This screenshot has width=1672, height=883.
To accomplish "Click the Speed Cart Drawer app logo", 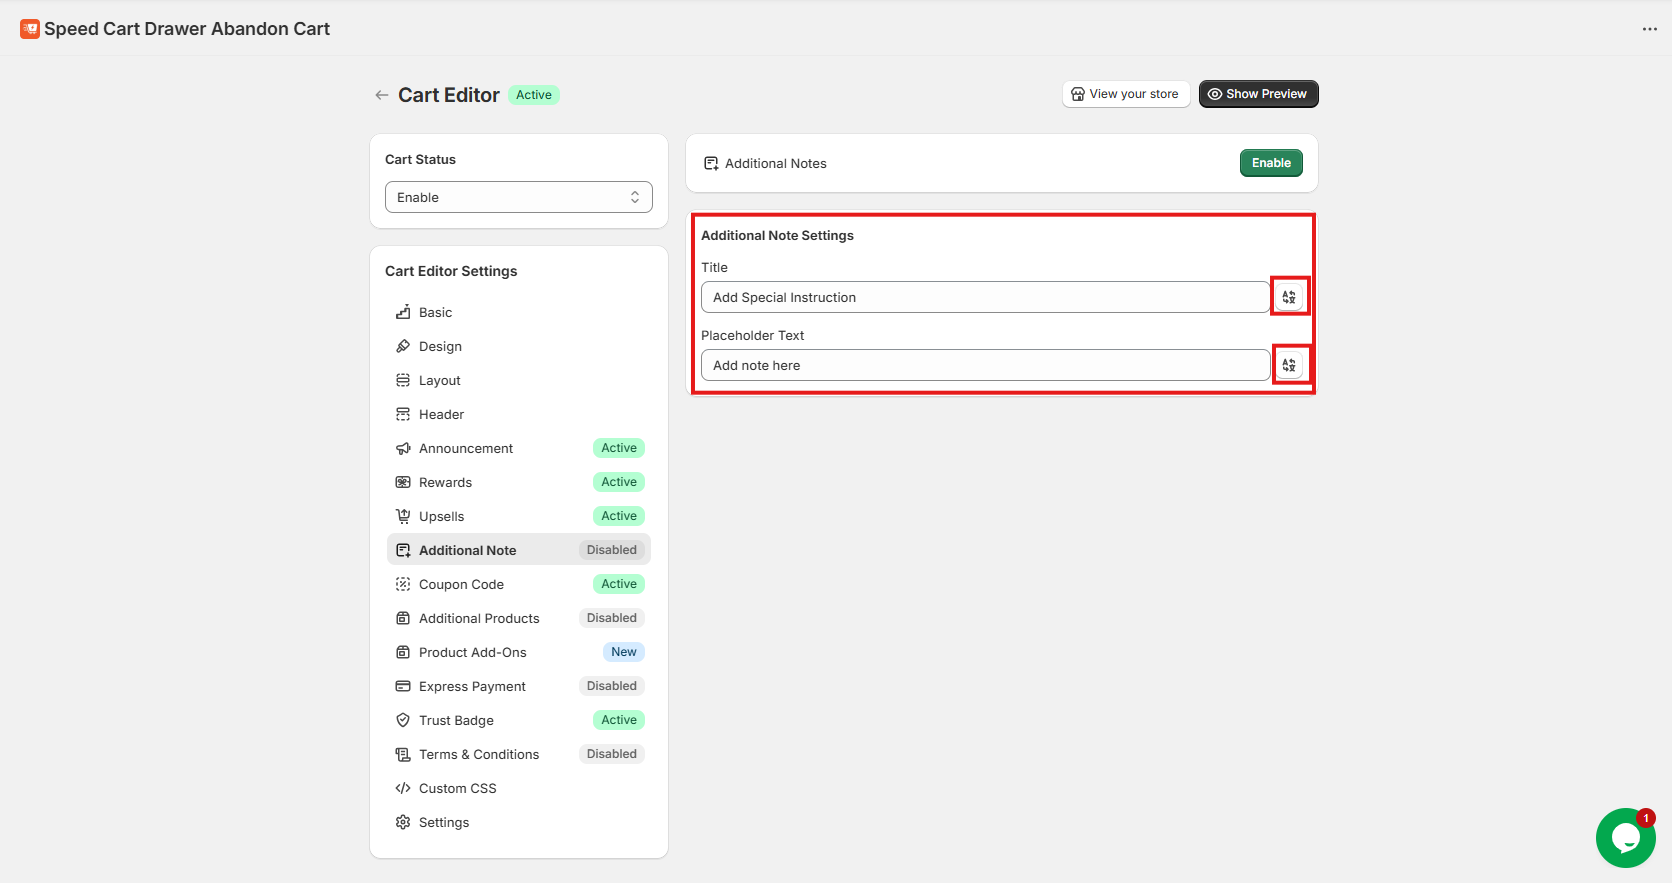I will click(x=30, y=29).
